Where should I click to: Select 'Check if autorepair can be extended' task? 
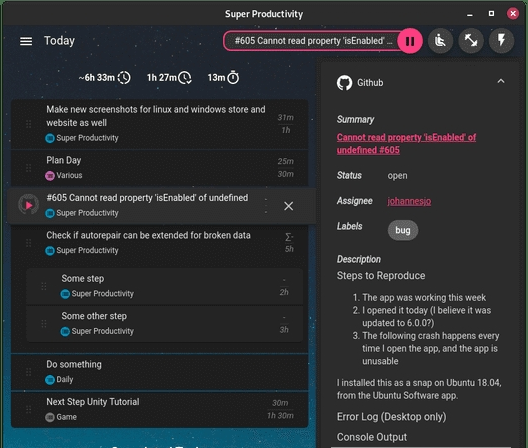pyautogui.click(x=148, y=235)
